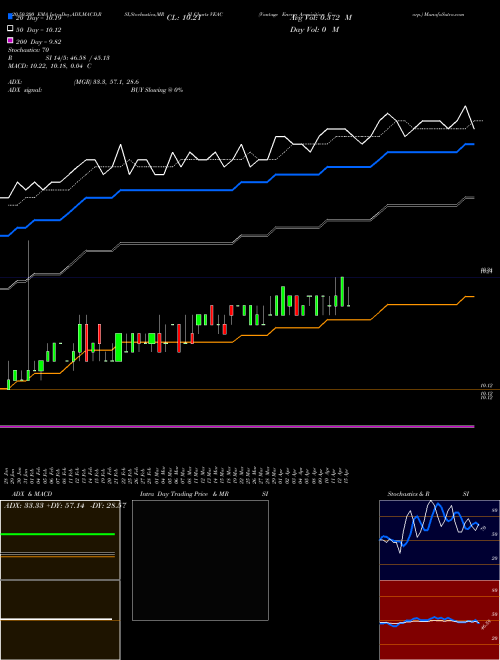The width and height of the screenshot is (500, 660).
Task: Click the '(MGR) 33.3, 57.1, 28.6' ADX values
Action: (x=106, y=82)
